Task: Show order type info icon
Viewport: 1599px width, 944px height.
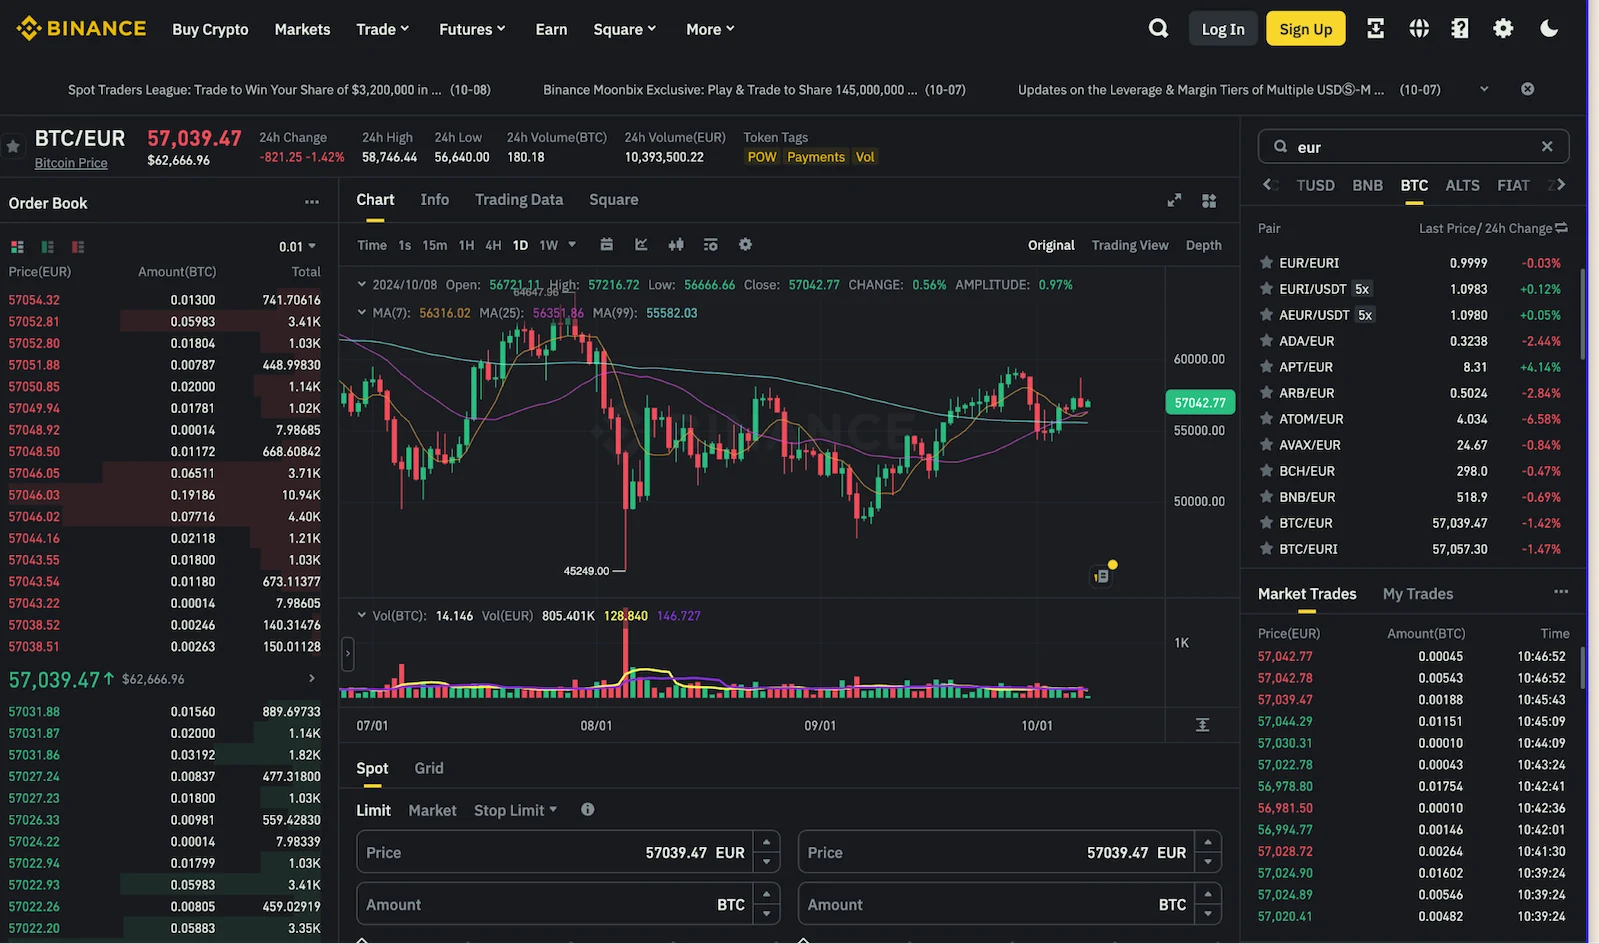Action: [588, 809]
